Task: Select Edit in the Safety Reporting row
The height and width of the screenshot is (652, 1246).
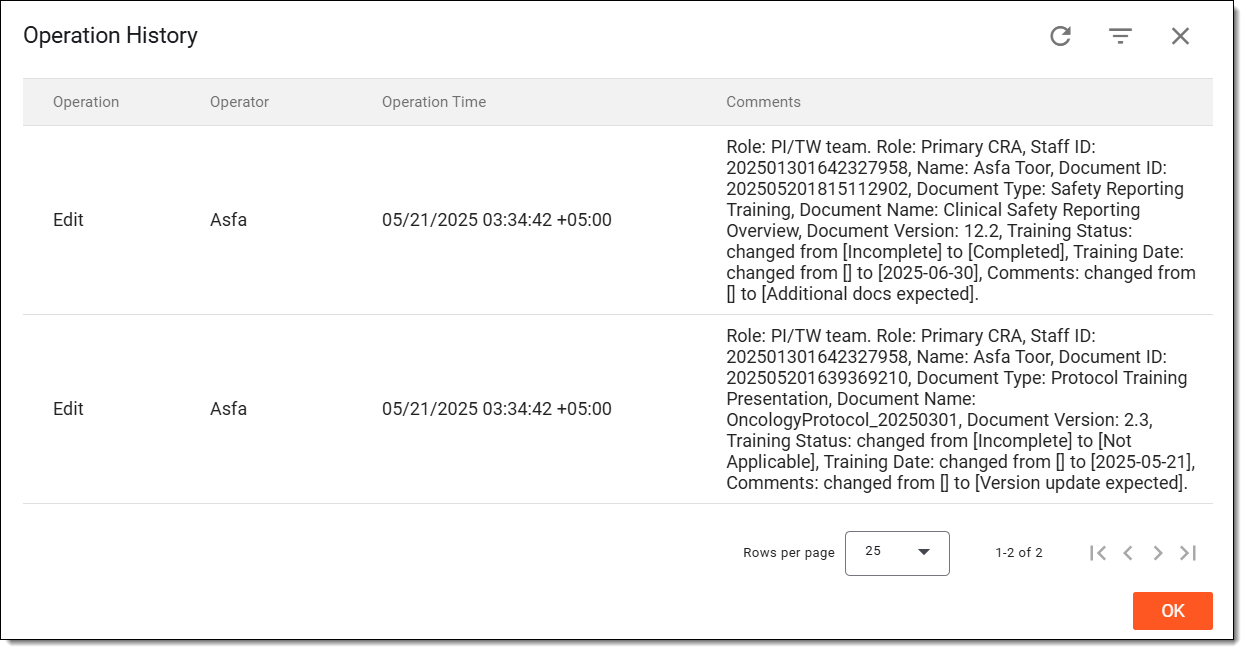Action: (x=68, y=220)
